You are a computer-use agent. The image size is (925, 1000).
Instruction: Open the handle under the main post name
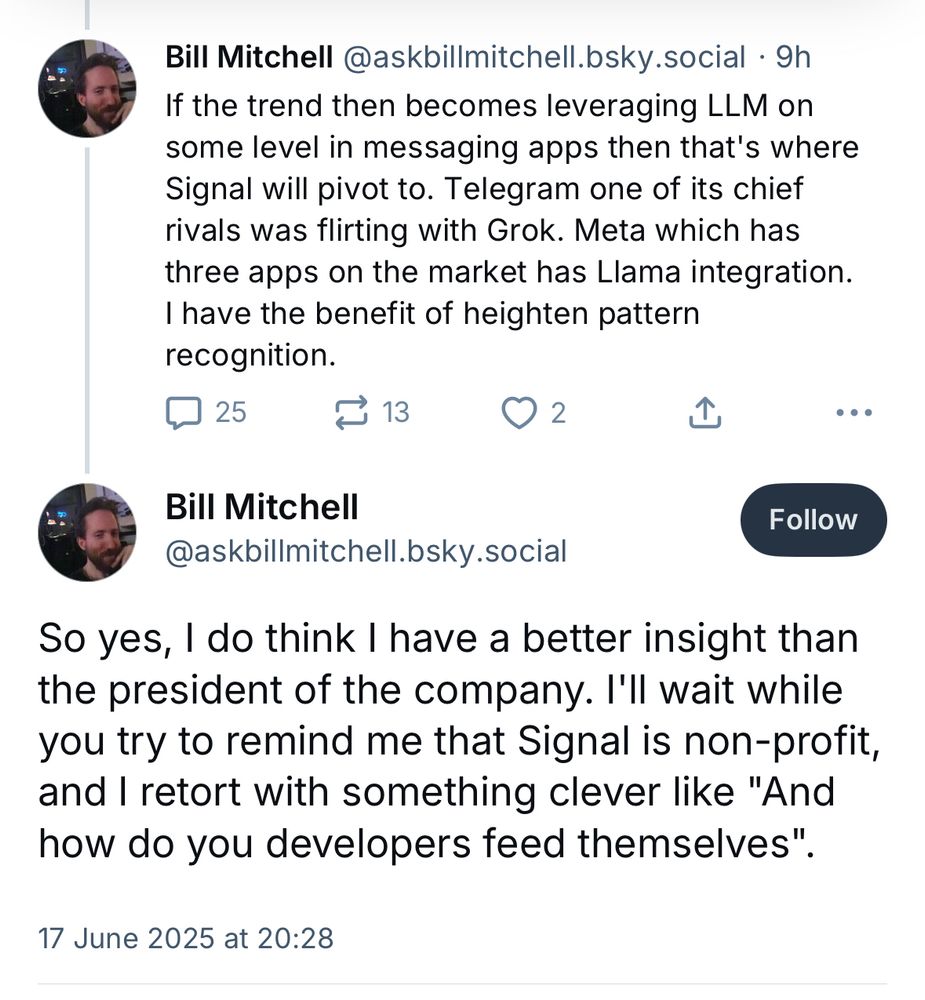coord(366,552)
